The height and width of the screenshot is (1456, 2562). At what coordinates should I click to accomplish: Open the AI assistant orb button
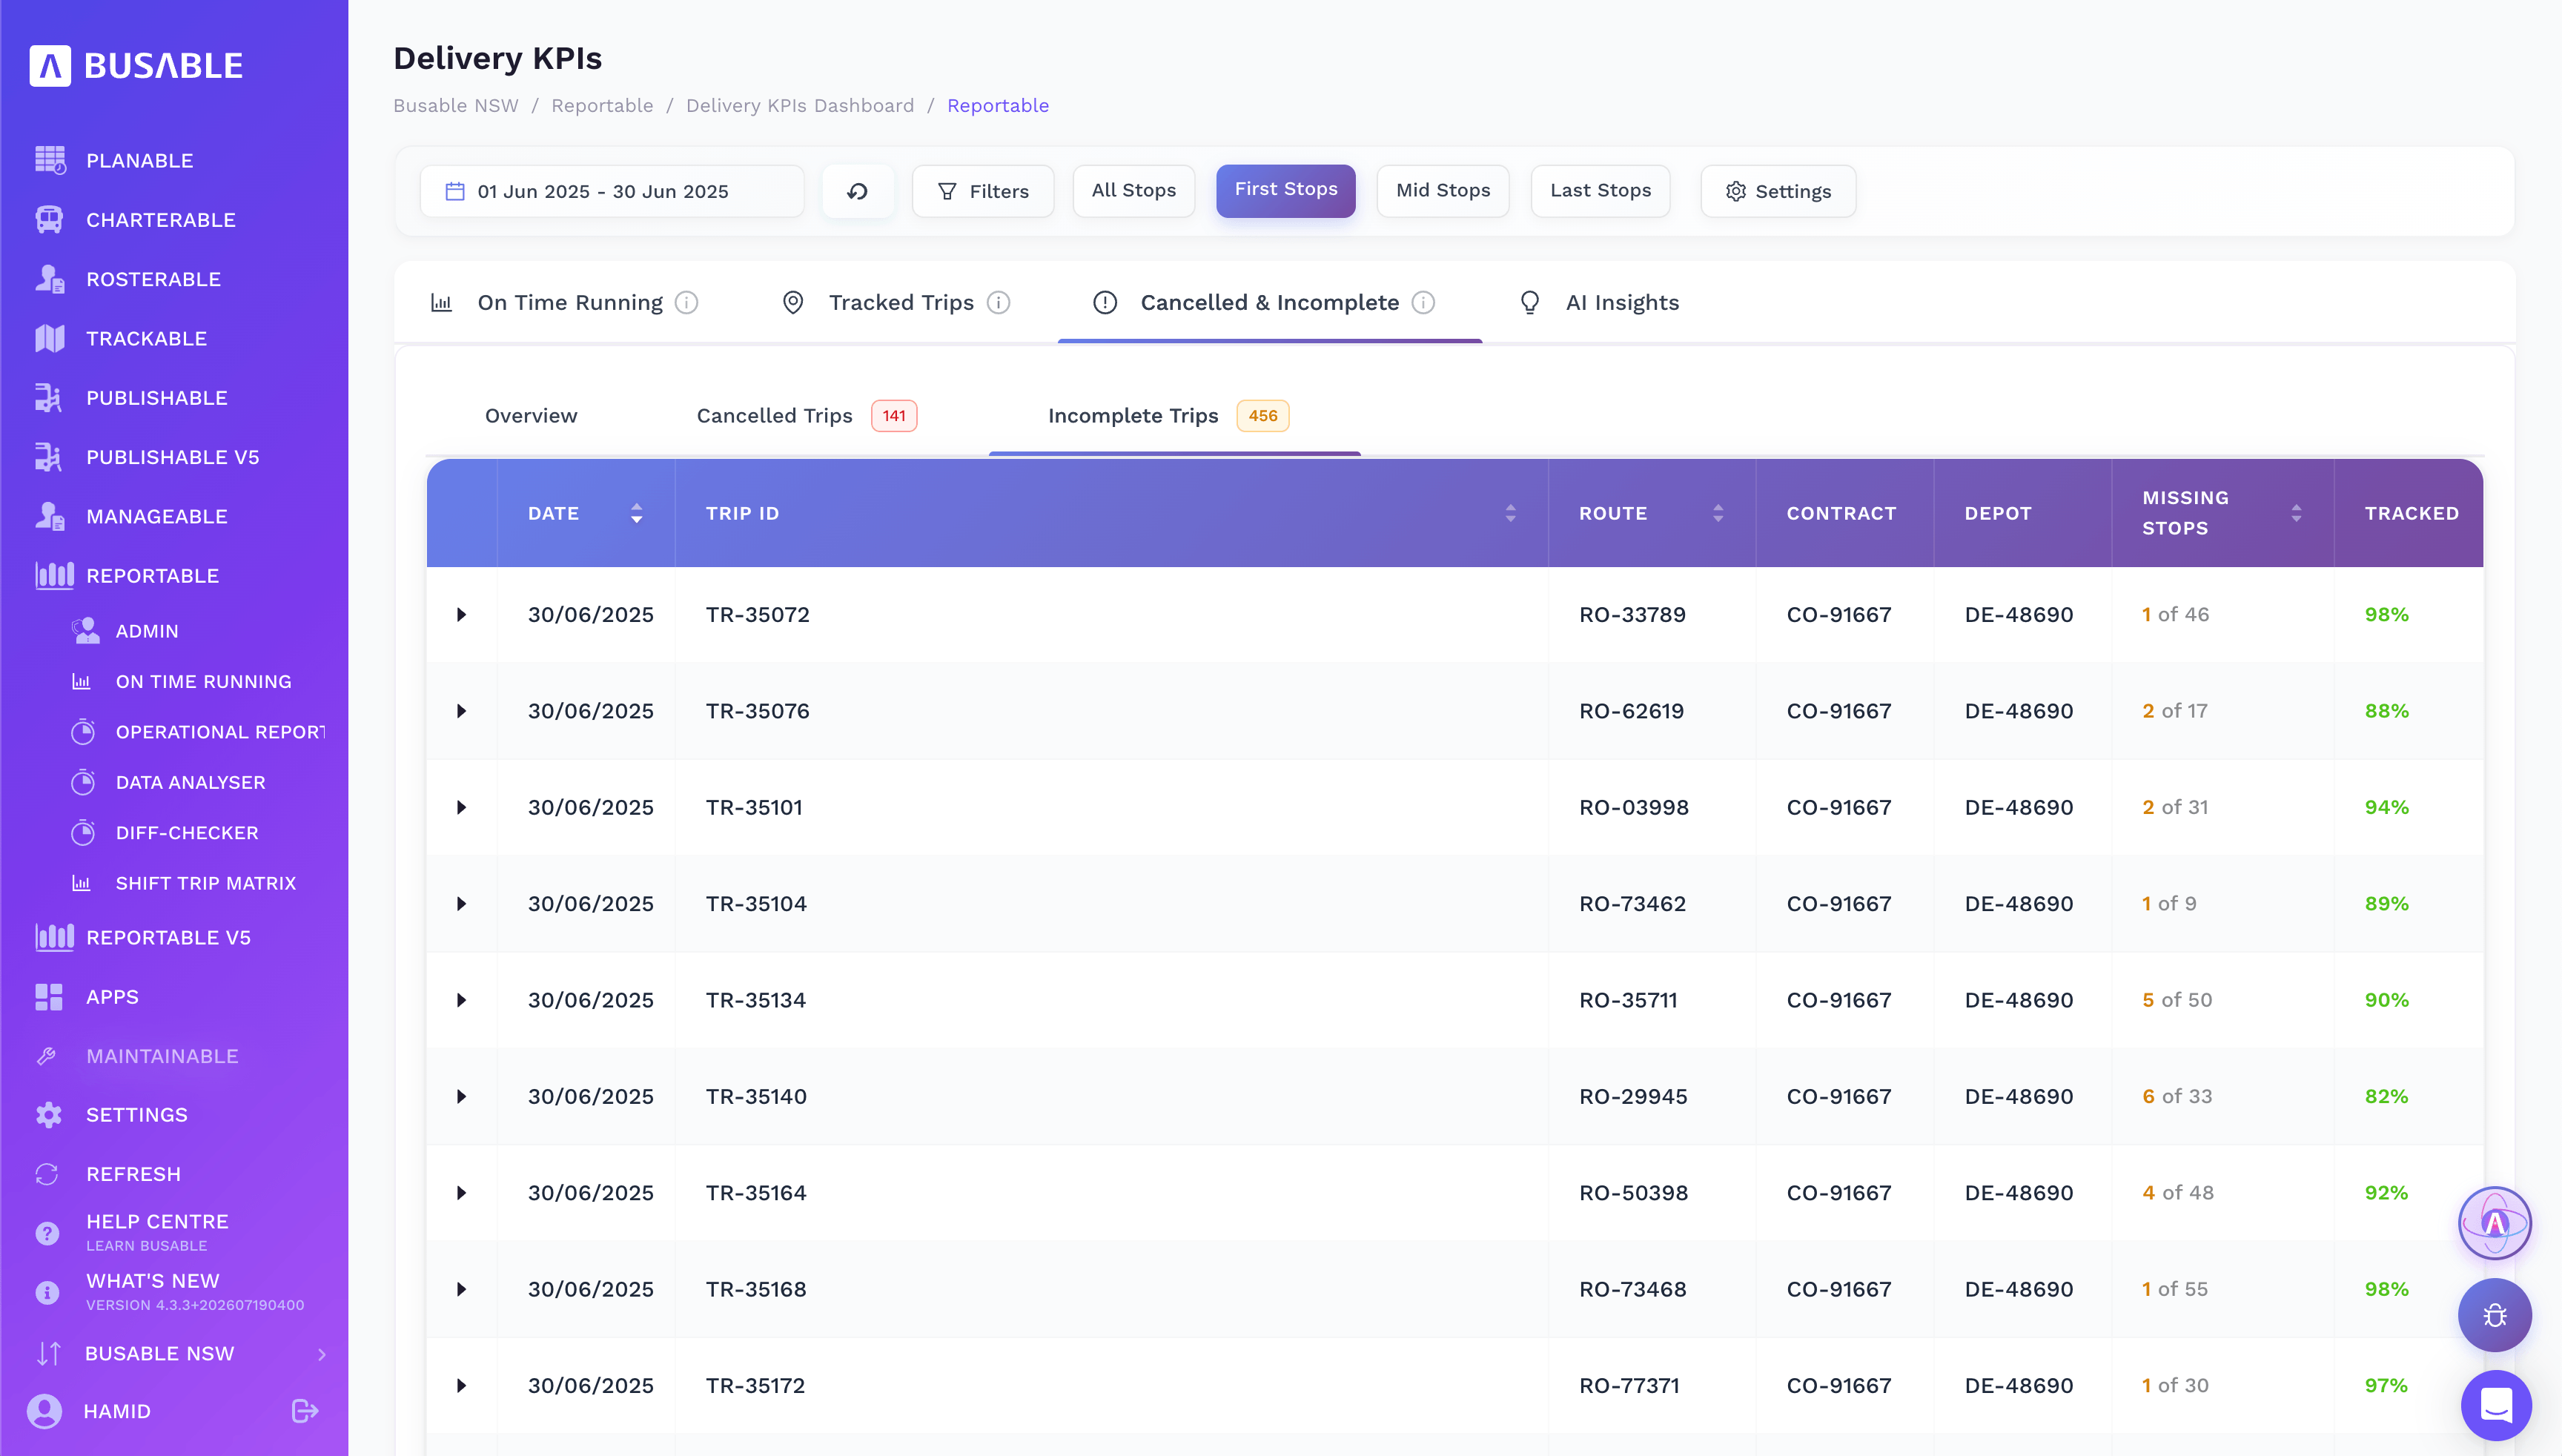2494,1223
